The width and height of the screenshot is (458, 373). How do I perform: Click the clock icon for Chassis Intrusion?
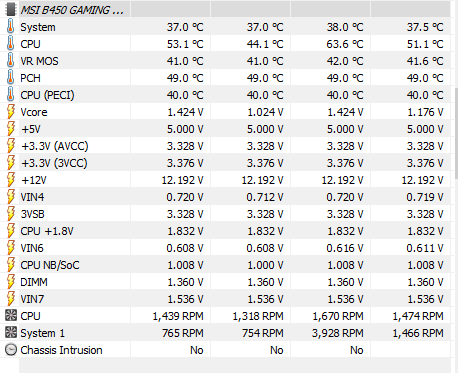coord(11,350)
